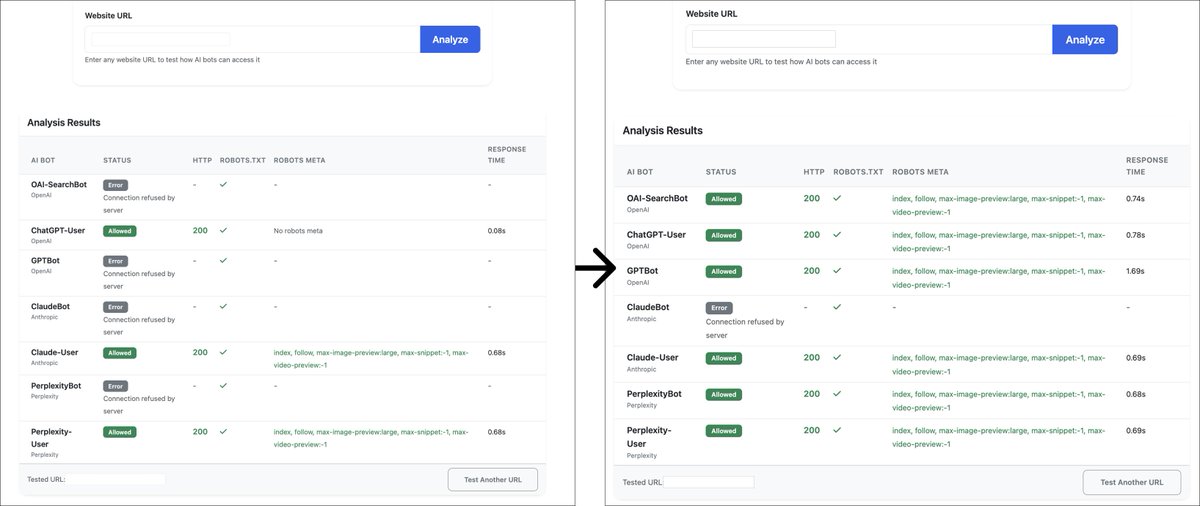Click the Error badge for ClaudeBot, left panel
The width and height of the screenshot is (1200, 506).
(x=115, y=307)
